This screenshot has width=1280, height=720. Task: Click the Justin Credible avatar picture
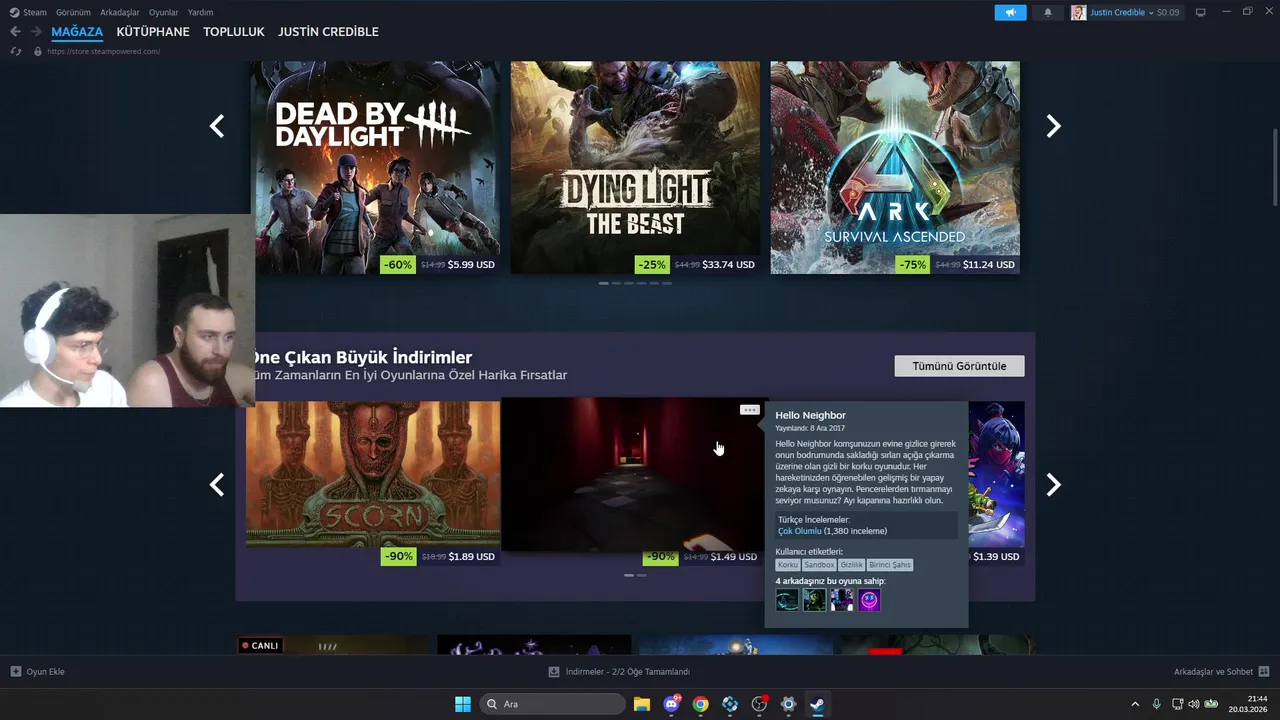click(x=1078, y=12)
